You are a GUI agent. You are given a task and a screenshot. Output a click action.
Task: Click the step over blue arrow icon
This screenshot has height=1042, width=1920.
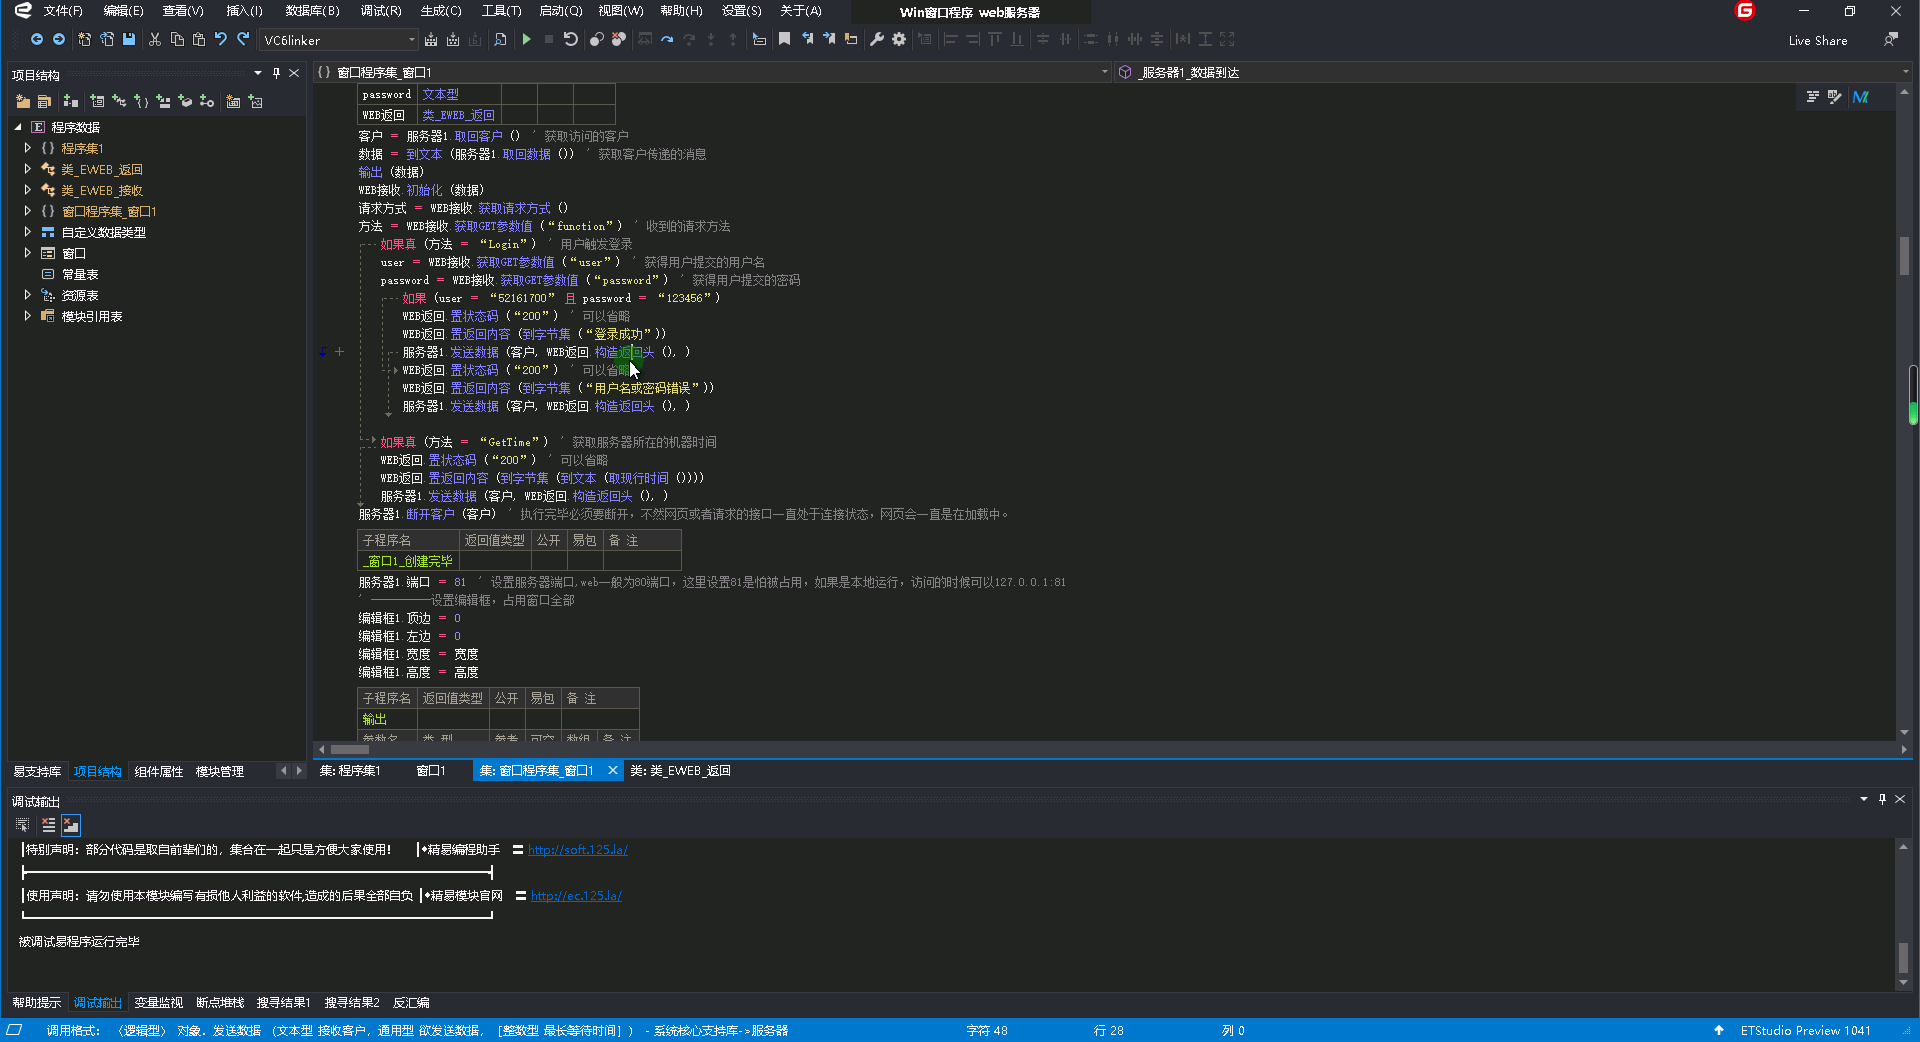(667, 40)
